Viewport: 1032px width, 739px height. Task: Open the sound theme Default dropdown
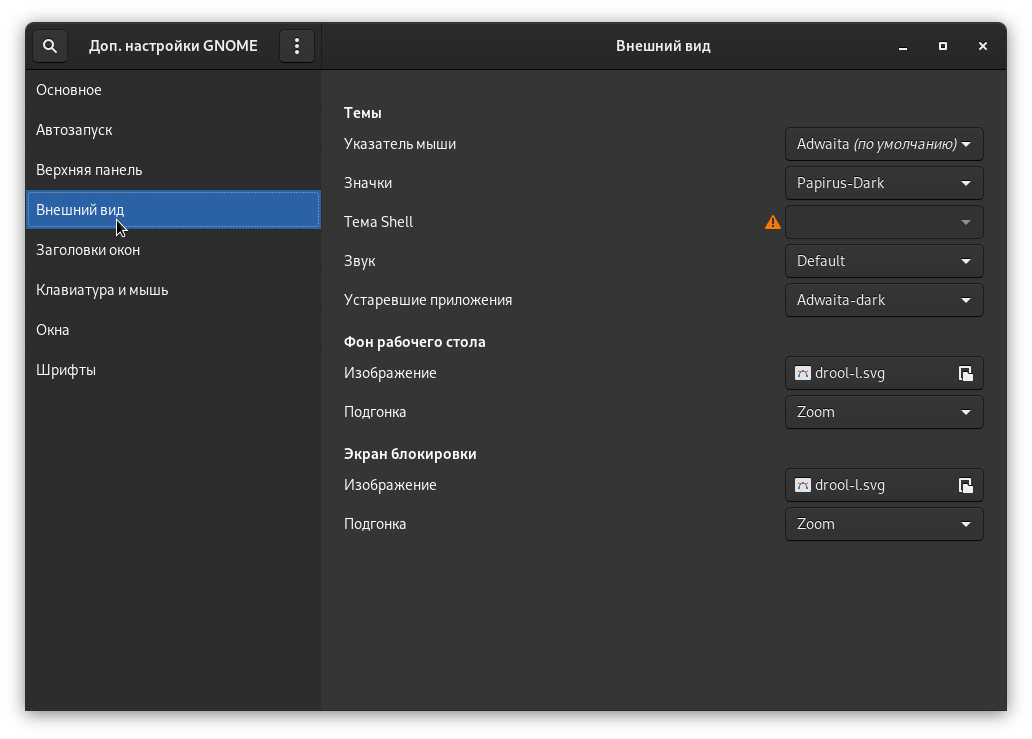(884, 261)
